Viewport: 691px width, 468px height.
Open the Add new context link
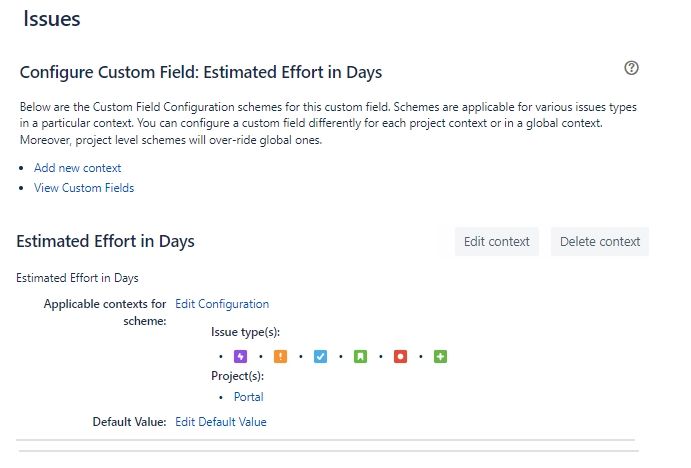(78, 168)
